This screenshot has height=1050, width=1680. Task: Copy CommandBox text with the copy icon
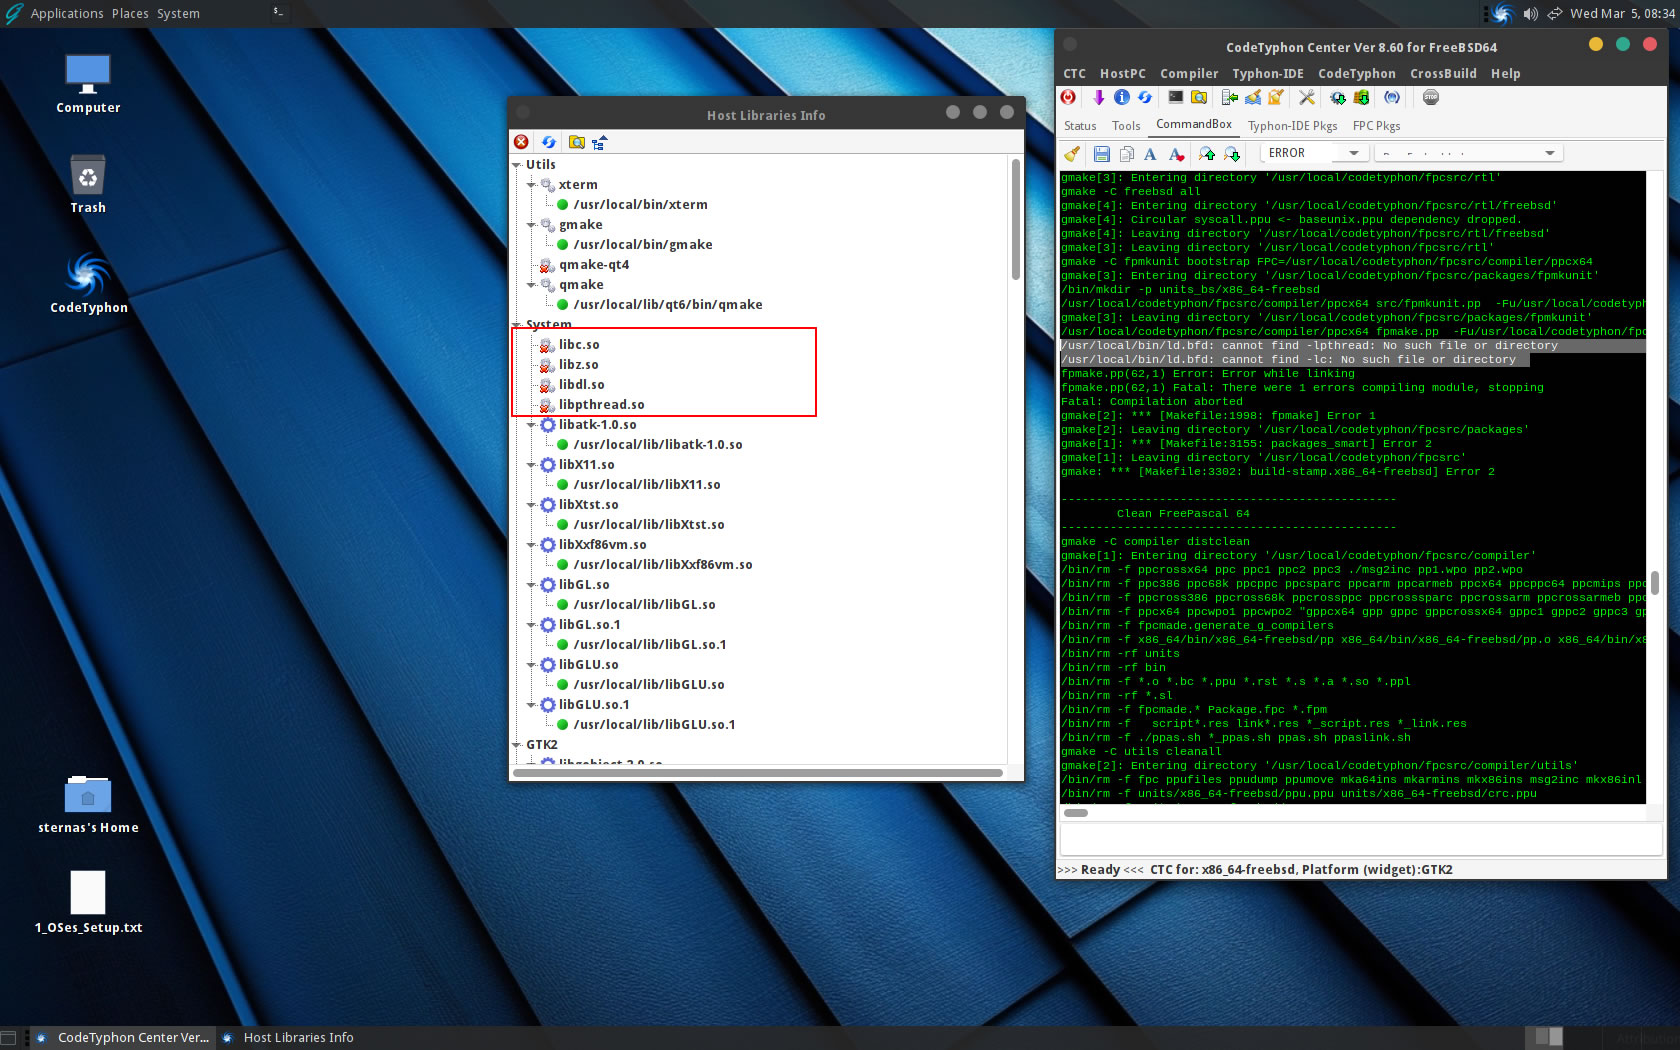[x=1127, y=153]
